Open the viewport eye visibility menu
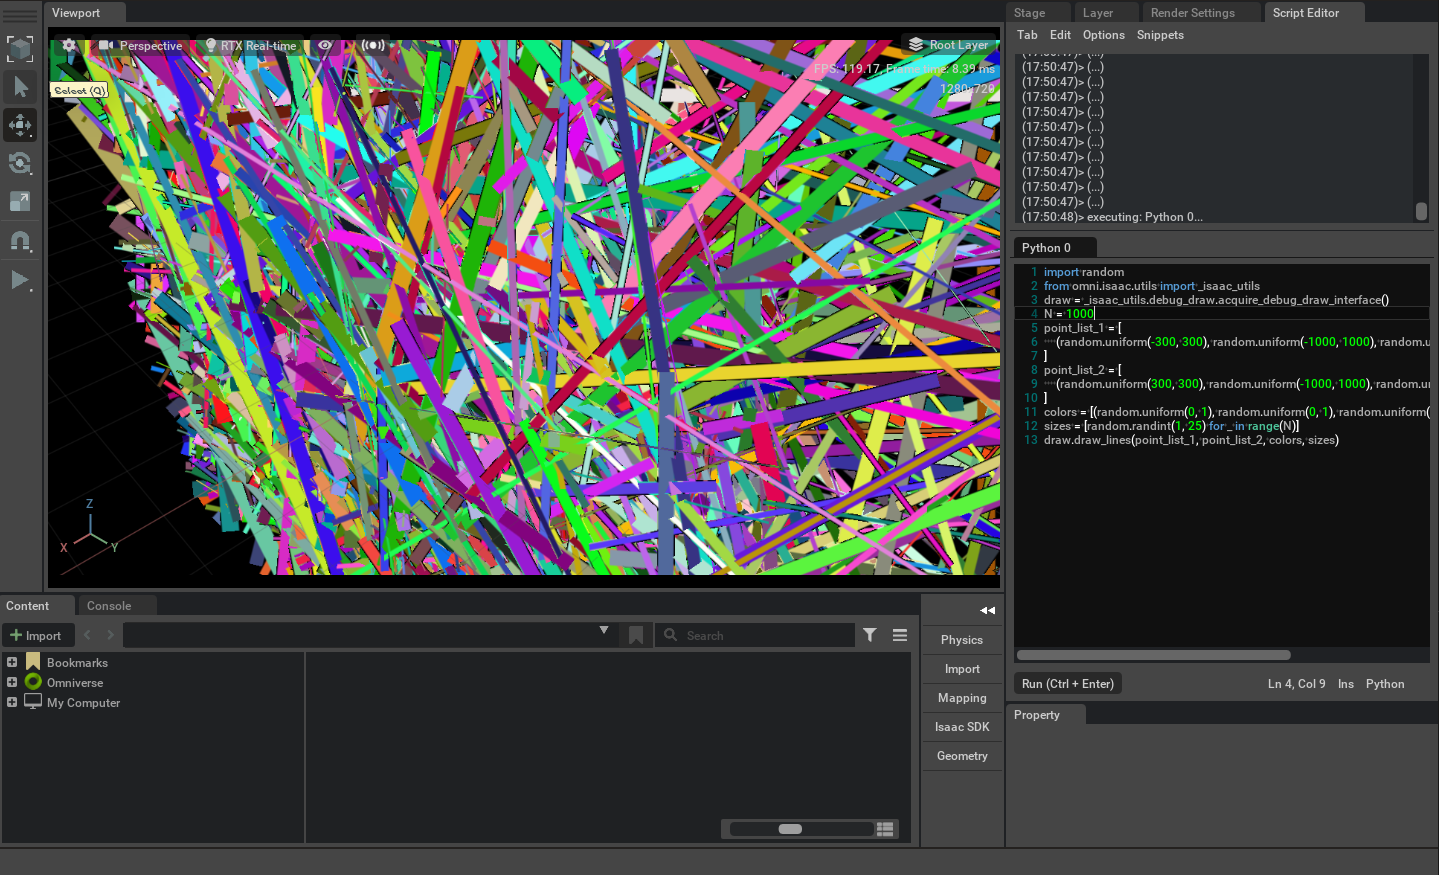This screenshot has height=875, width=1439. click(325, 45)
